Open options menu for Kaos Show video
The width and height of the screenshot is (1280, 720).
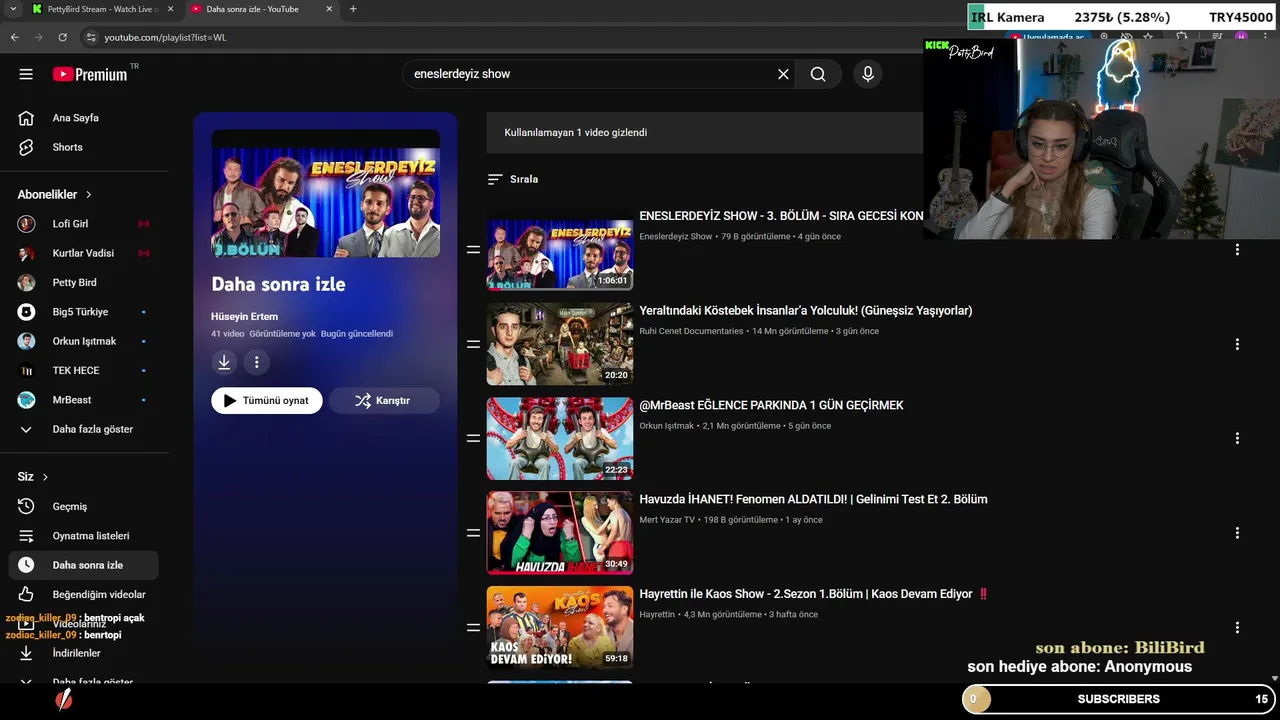[x=1237, y=627]
